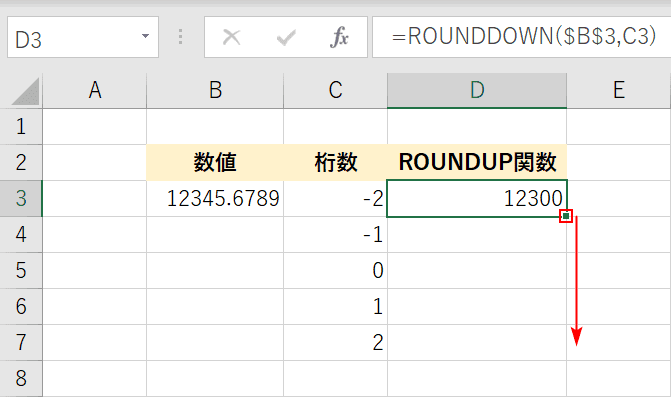Select row 8 header
671x397 pixels.
pos(21,378)
